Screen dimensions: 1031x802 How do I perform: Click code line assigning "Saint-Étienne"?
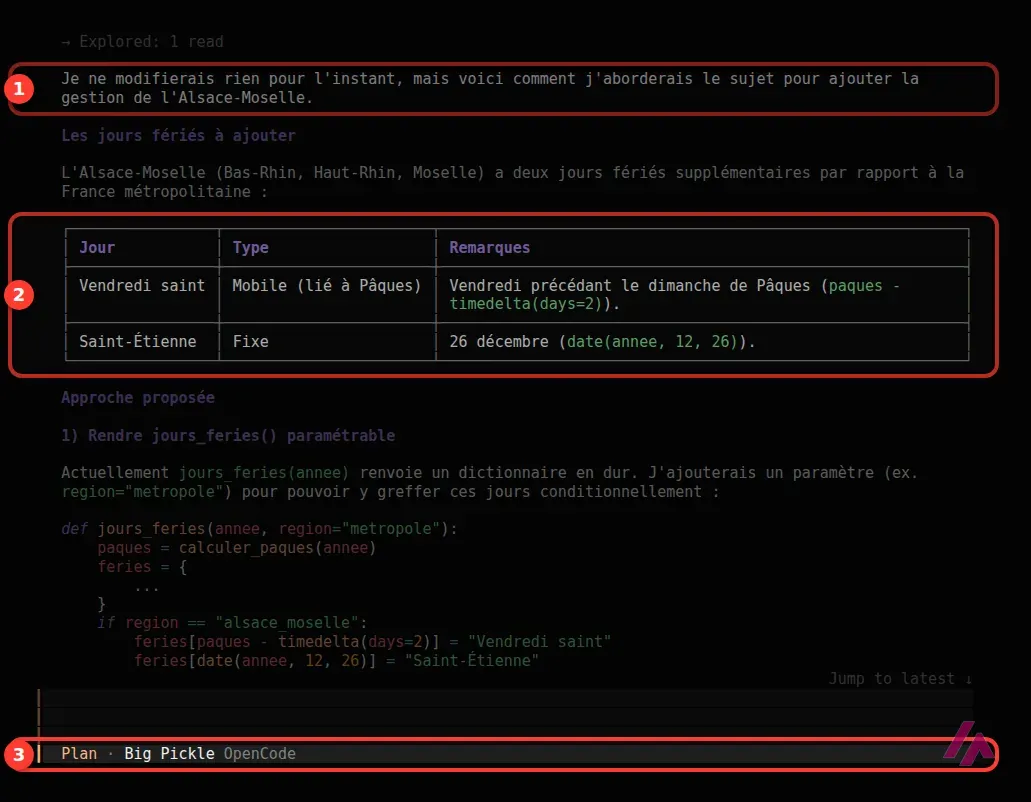[336, 661]
